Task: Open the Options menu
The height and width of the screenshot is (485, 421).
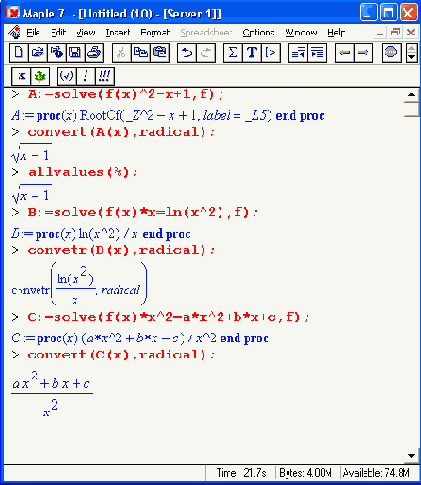Action: tap(258, 32)
